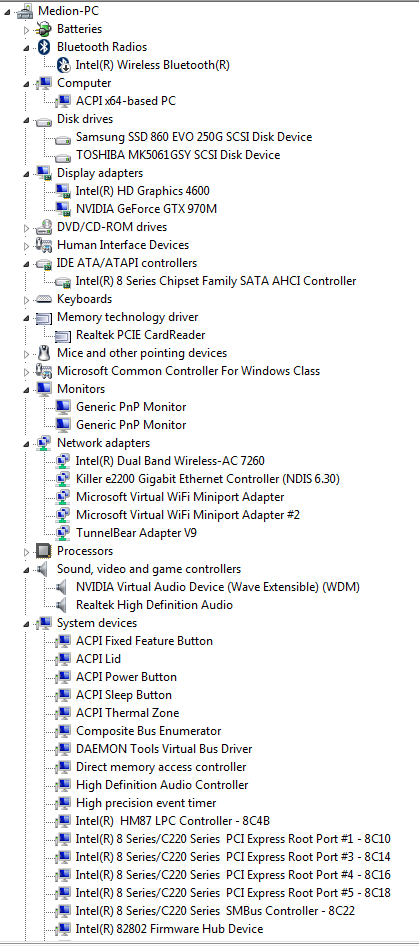Collapse the System devices category
419x946 pixels.
[x=26, y=623]
